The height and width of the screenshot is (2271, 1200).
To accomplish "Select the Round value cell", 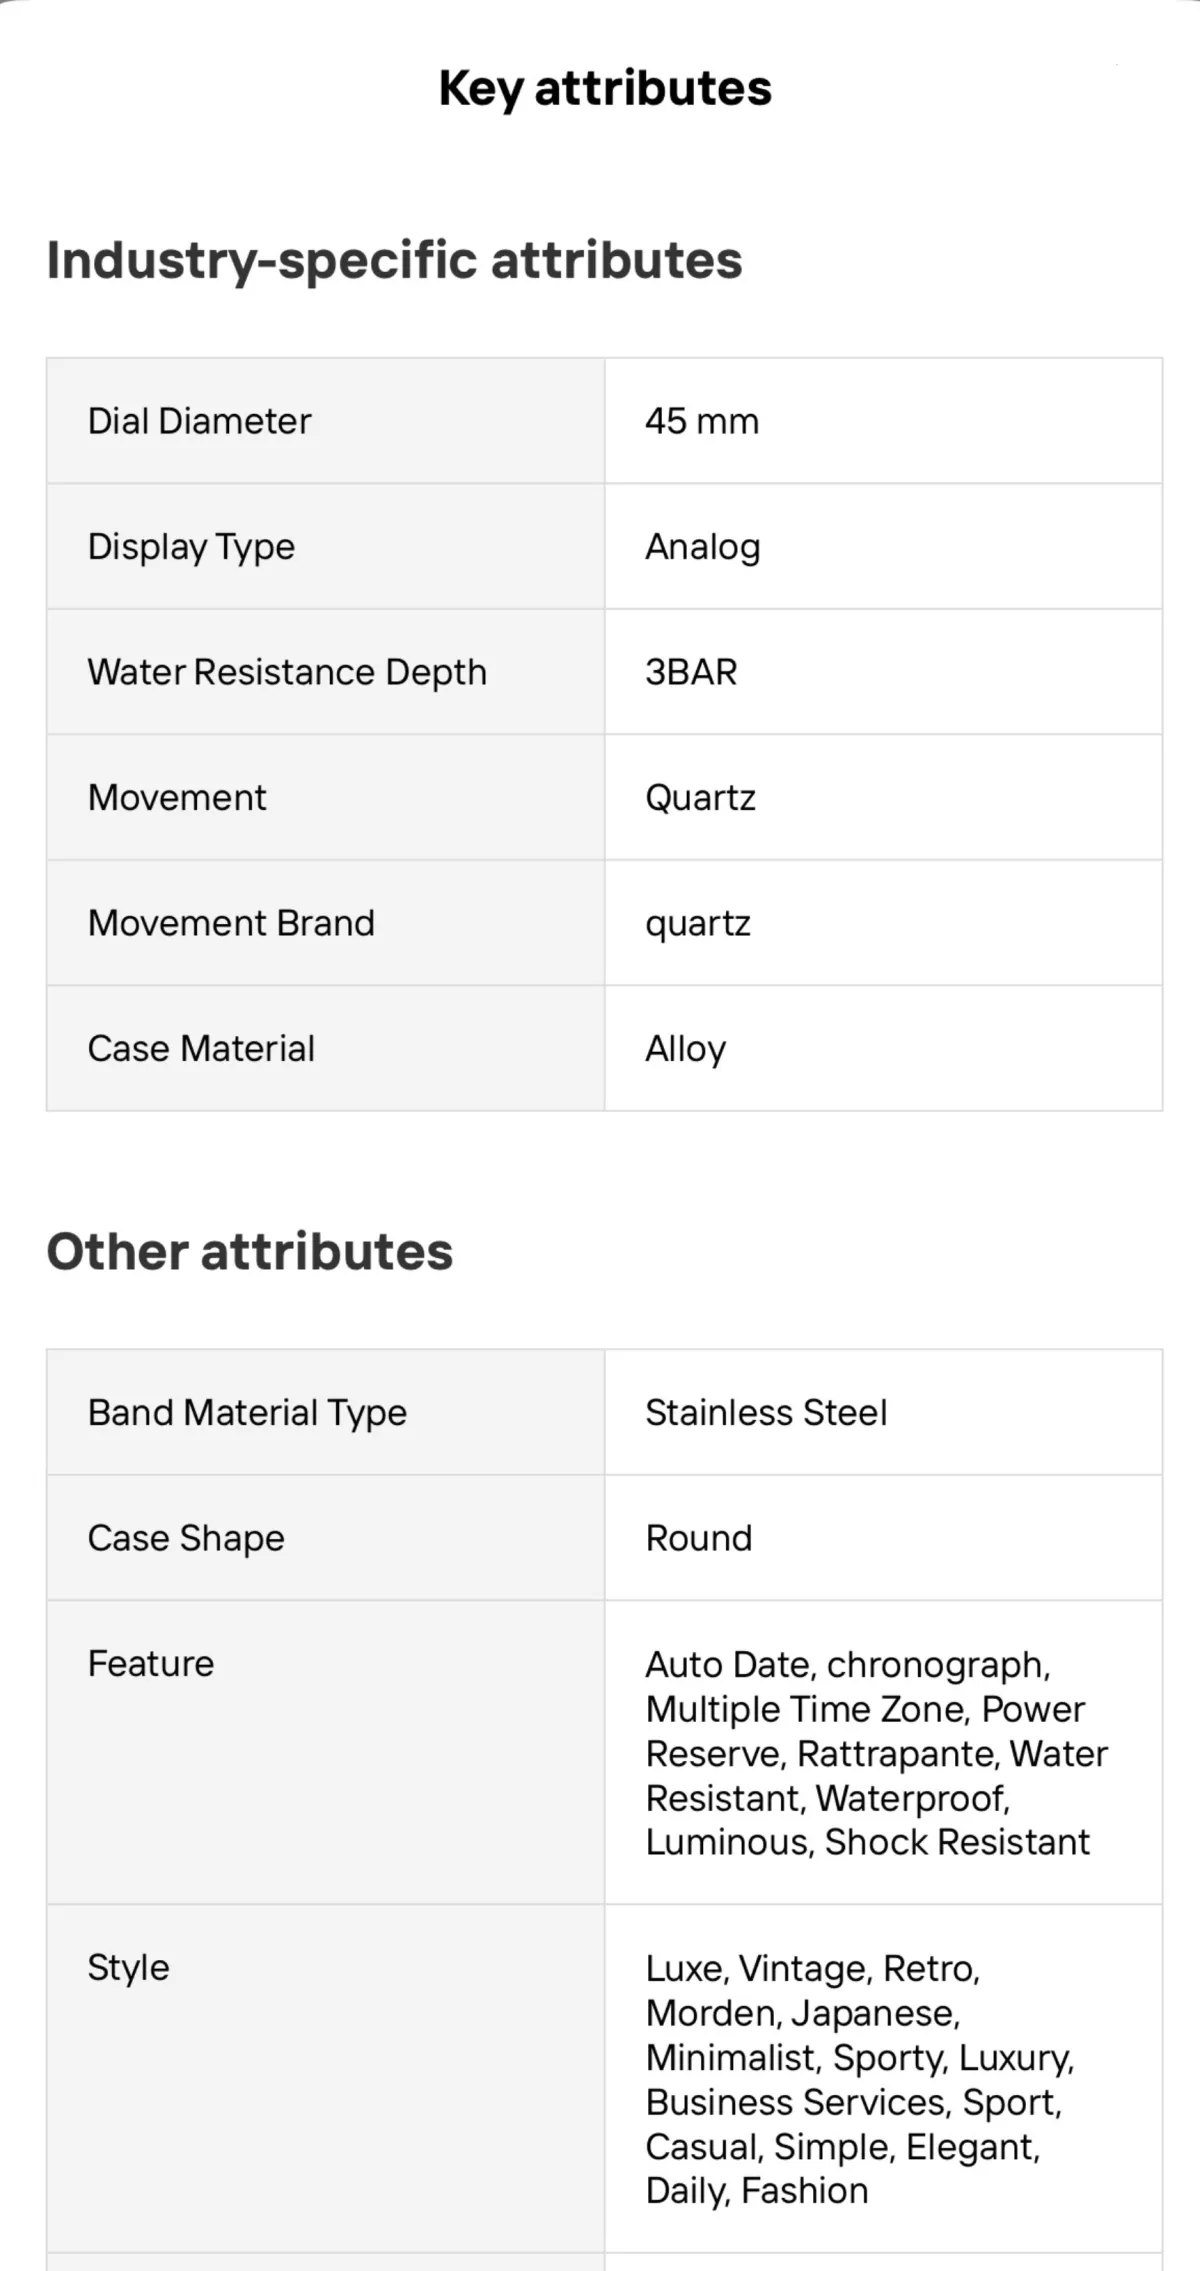I will click(883, 1538).
